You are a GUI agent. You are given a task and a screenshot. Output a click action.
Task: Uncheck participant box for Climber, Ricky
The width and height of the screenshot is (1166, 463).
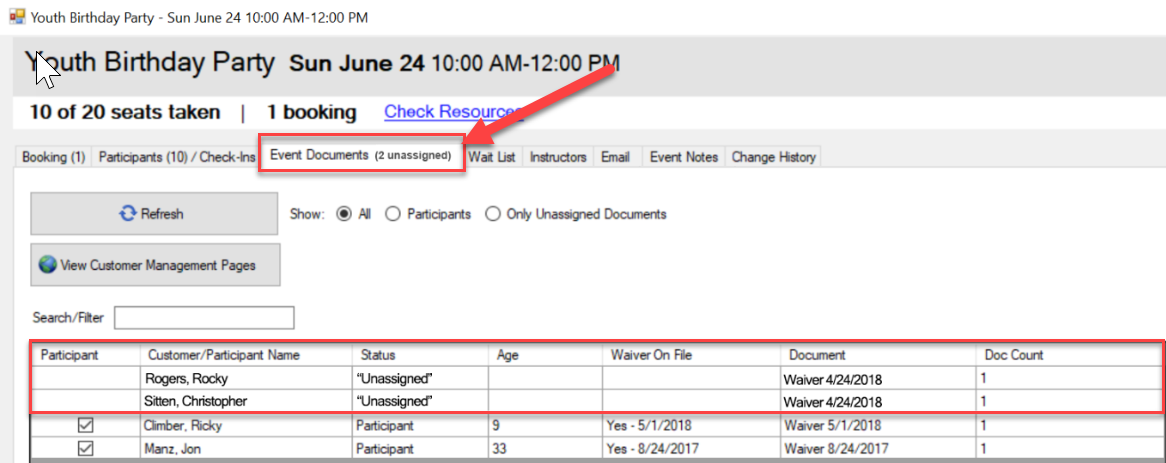pos(86,426)
